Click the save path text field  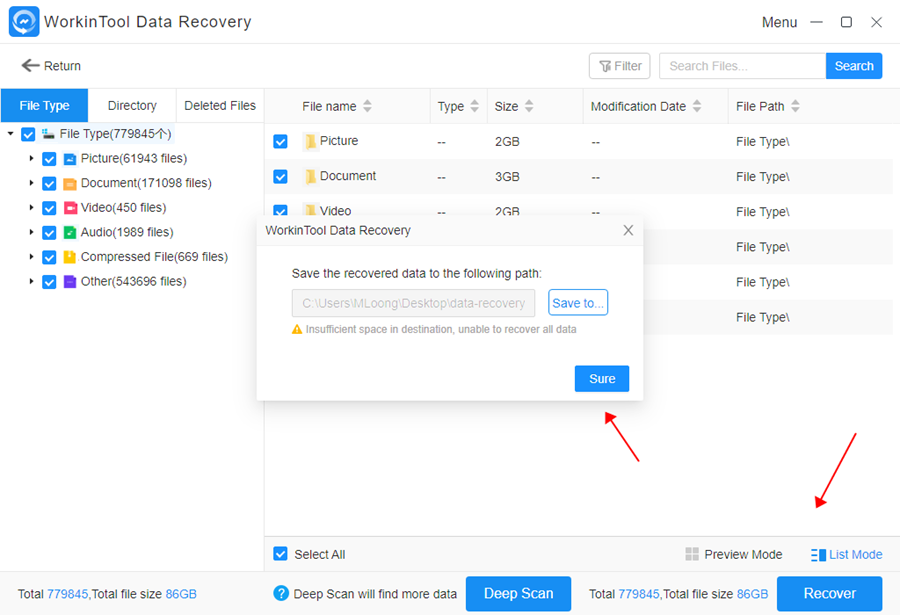tap(413, 303)
